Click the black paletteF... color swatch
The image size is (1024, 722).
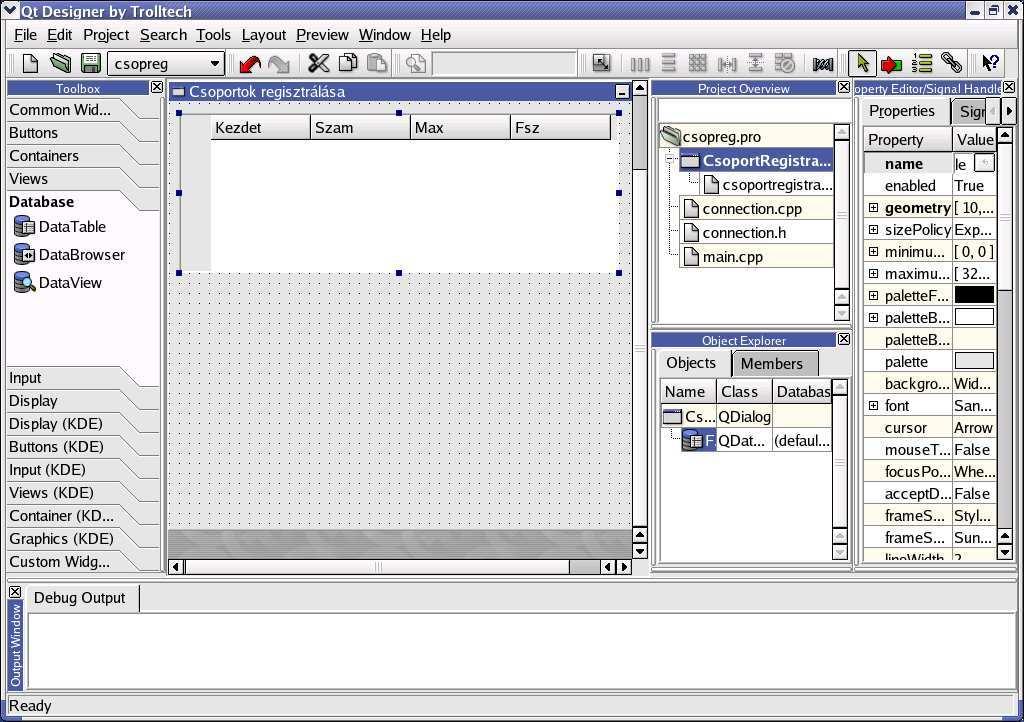[974, 294]
